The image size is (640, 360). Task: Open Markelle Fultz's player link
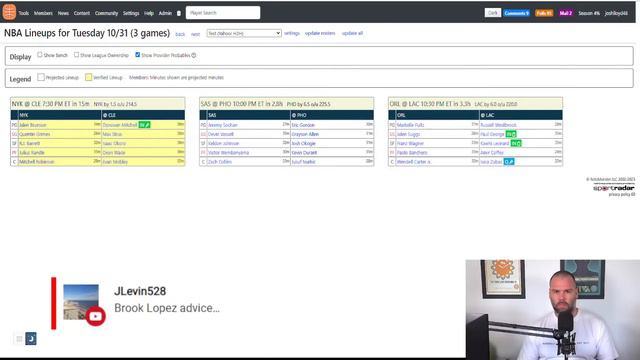[x=411, y=125]
